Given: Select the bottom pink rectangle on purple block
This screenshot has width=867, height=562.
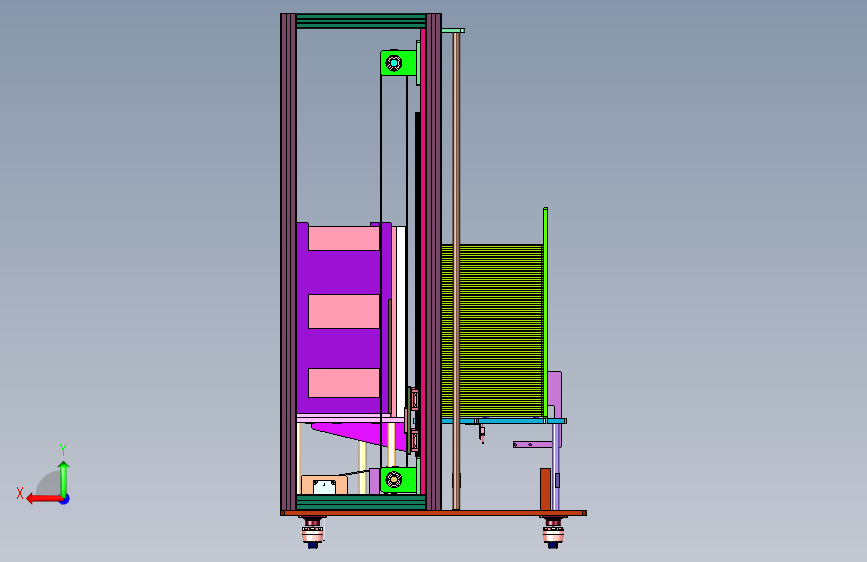Looking at the screenshot, I should [343, 383].
